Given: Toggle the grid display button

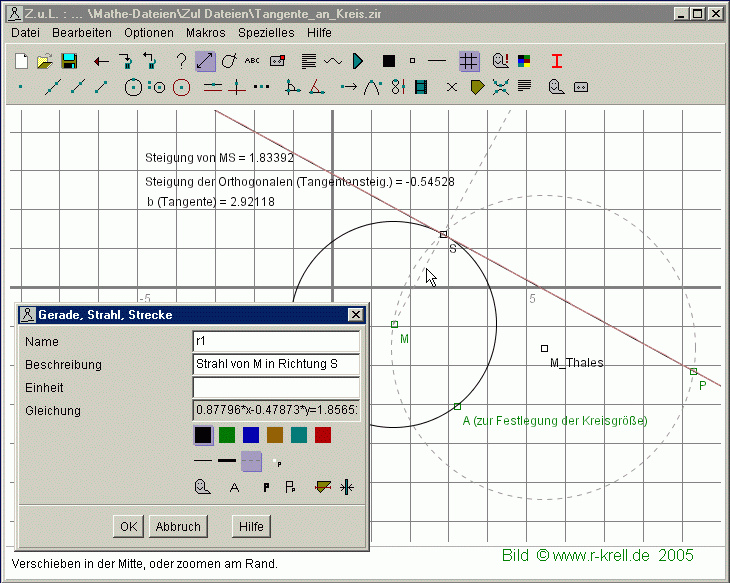Looking at the screenshot, I should [469, 61].
